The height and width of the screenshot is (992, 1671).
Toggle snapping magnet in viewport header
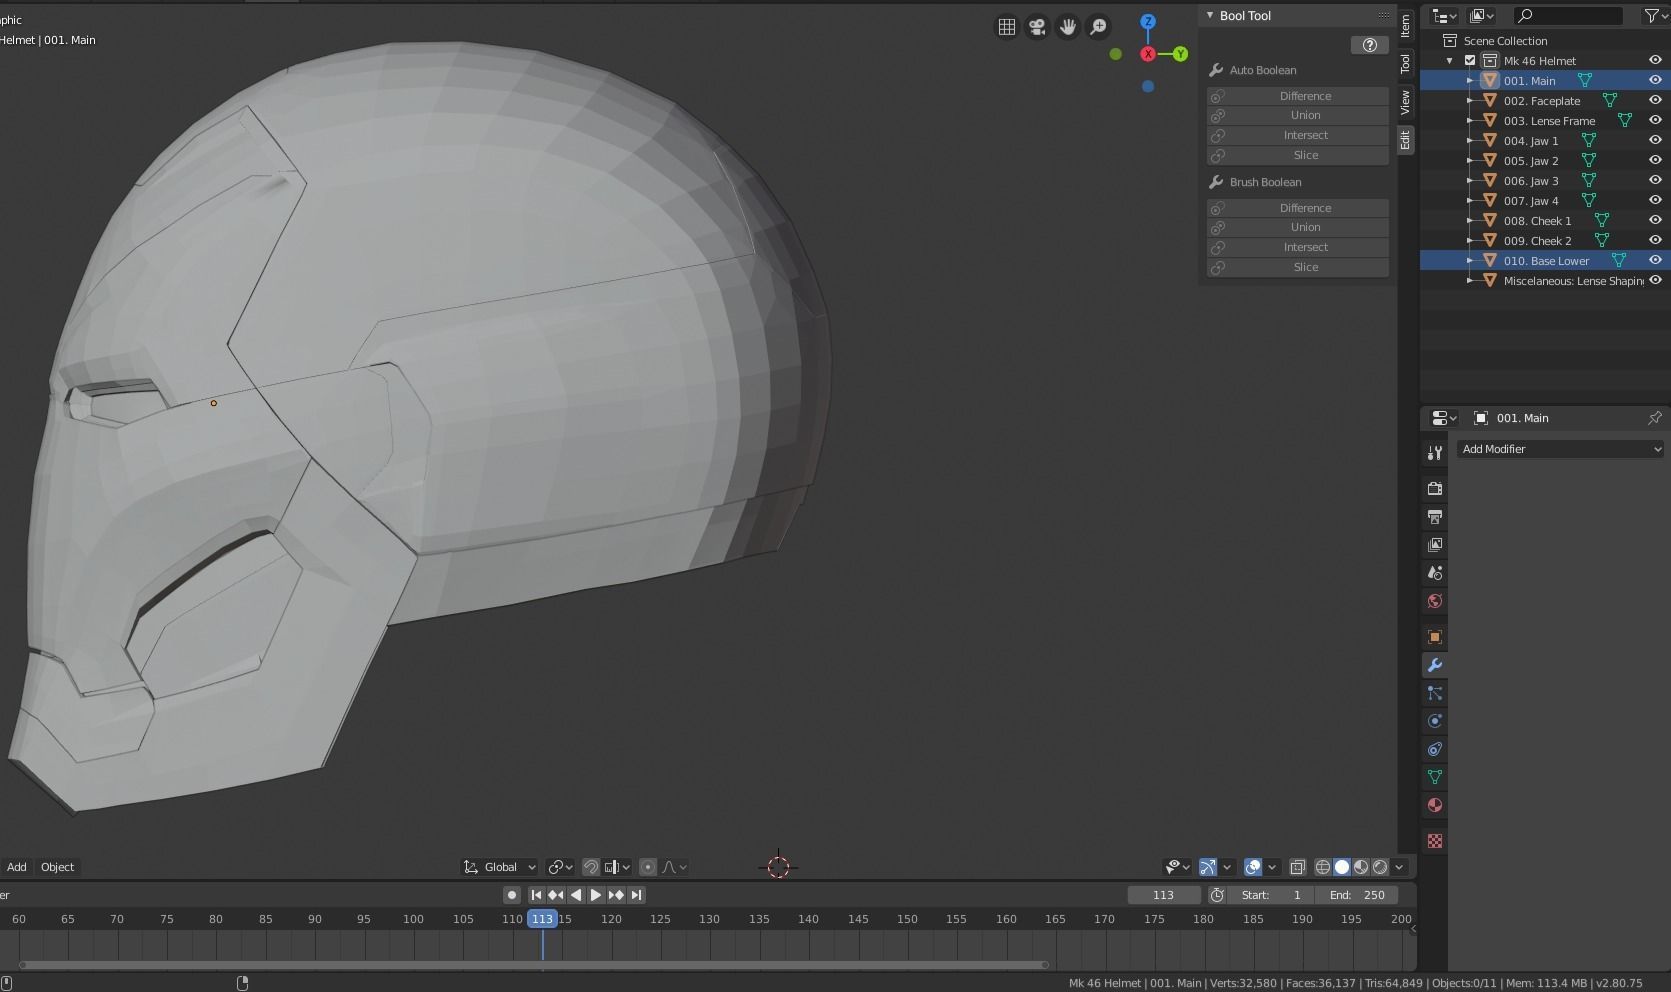[591, 867]
